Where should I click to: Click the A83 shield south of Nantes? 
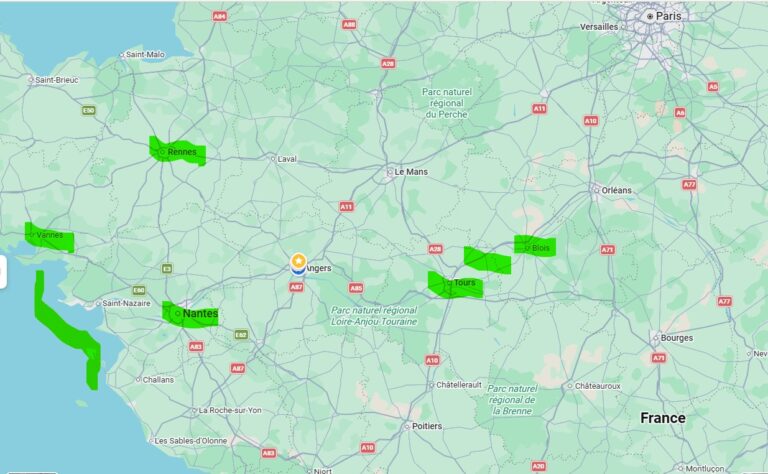[196, 347]
